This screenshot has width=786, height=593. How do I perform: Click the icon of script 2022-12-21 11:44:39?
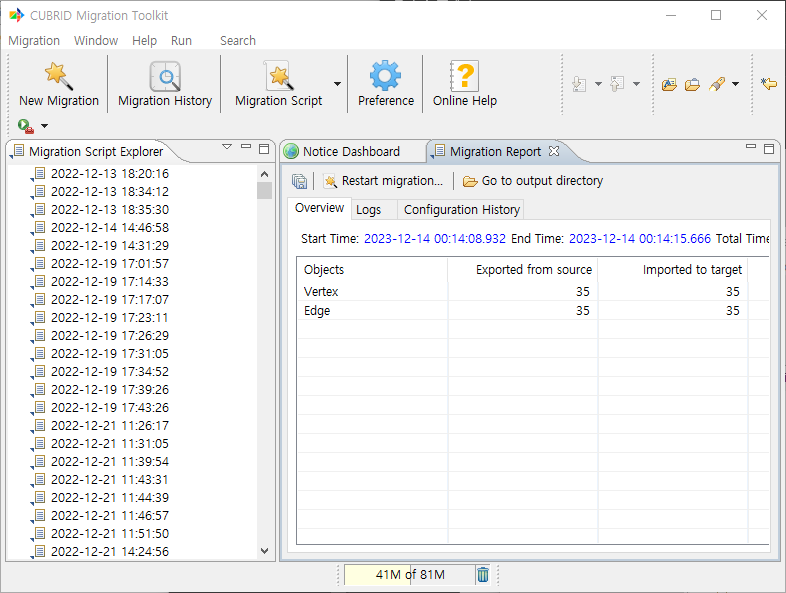[x=39, y=498]
